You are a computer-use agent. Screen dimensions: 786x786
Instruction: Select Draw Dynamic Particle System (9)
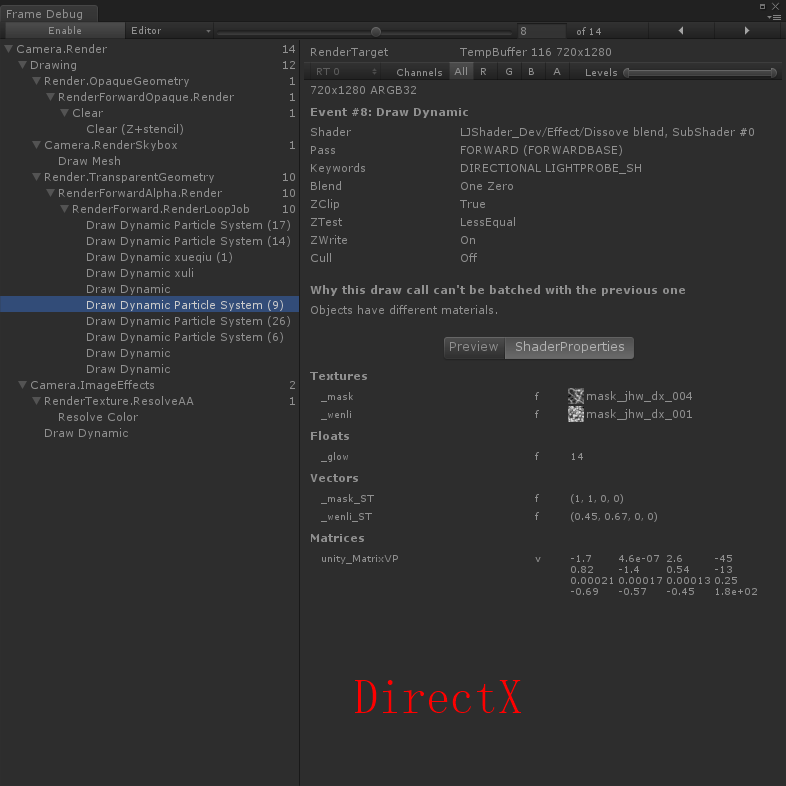point(149,305)
